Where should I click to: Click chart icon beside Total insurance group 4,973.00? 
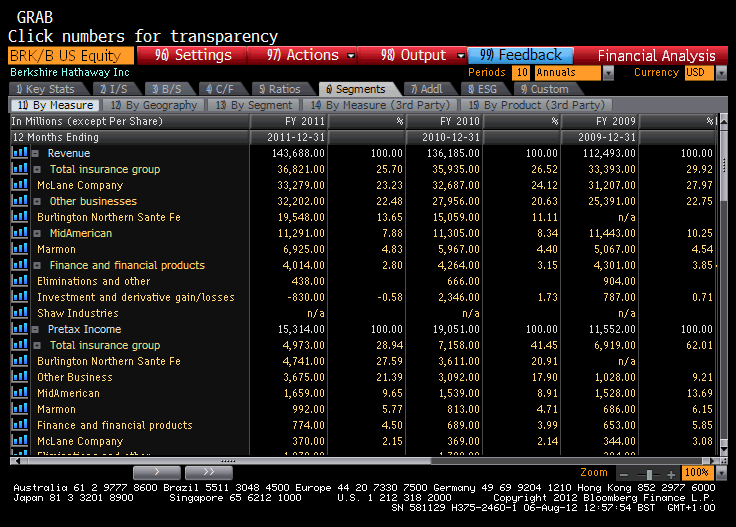(20, 344)
